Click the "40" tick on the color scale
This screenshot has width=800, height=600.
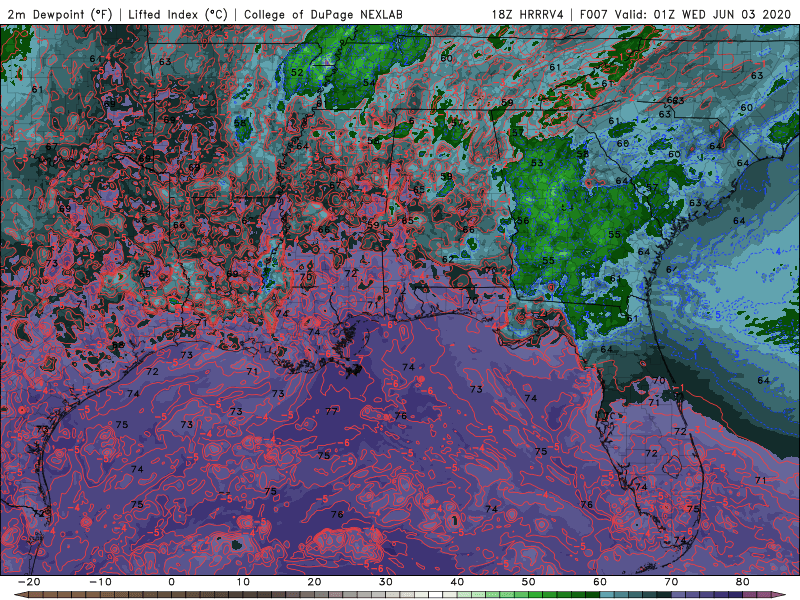457,582
